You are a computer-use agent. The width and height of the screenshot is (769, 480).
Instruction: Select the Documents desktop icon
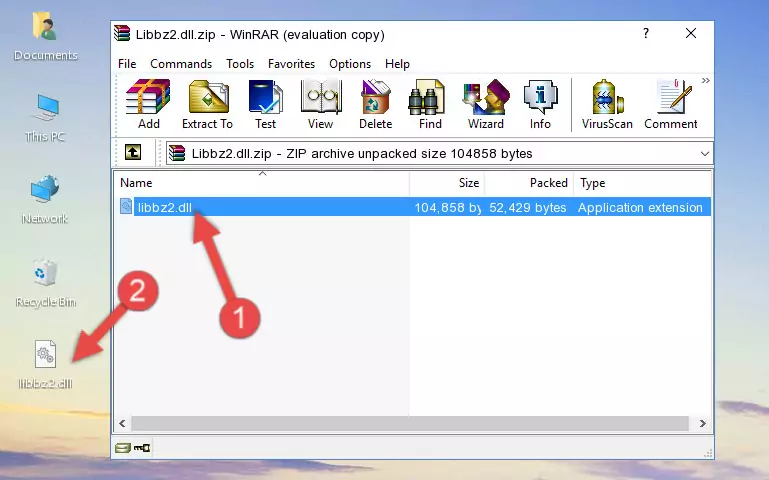46,37
